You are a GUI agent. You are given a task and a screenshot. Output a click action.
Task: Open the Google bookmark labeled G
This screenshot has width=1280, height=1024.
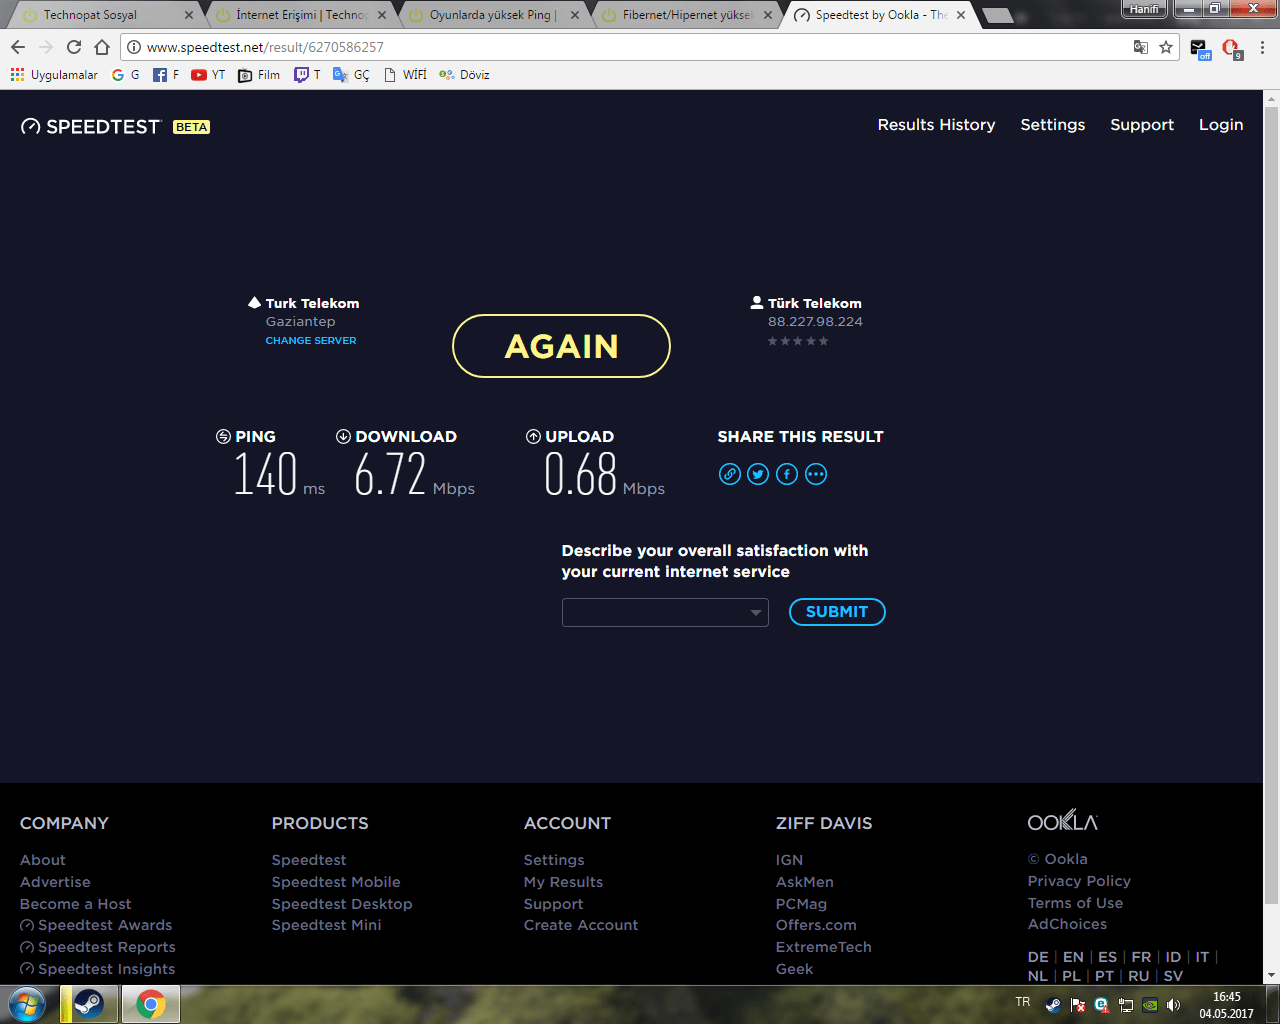coord(126,75)
